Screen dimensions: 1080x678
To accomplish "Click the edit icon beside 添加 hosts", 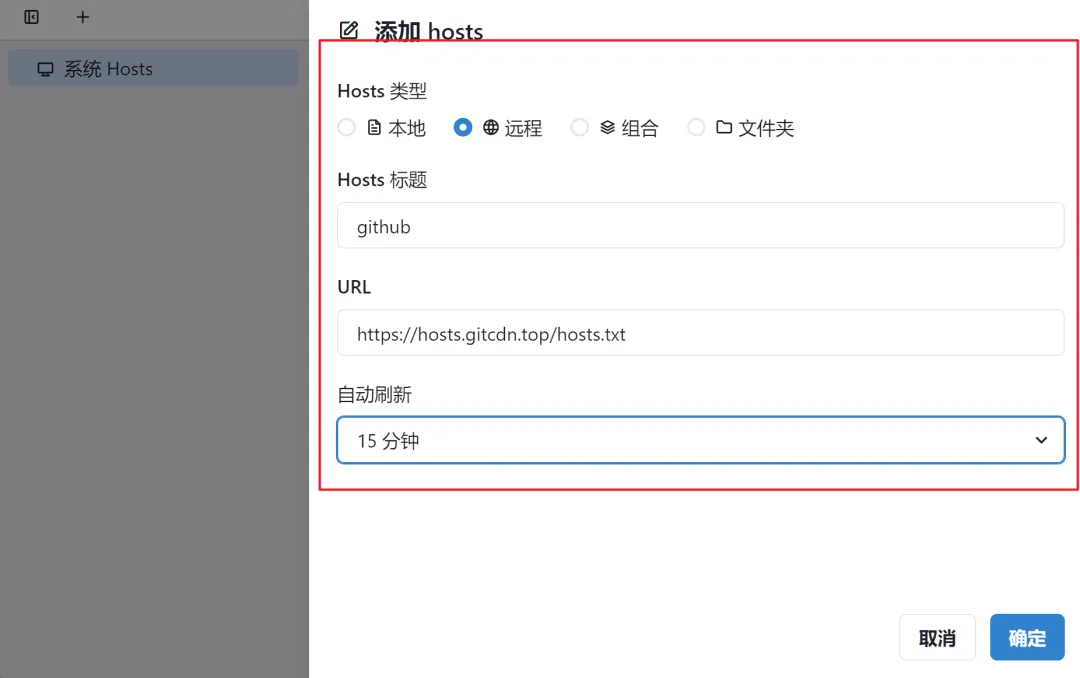I will tap(349, 30).
